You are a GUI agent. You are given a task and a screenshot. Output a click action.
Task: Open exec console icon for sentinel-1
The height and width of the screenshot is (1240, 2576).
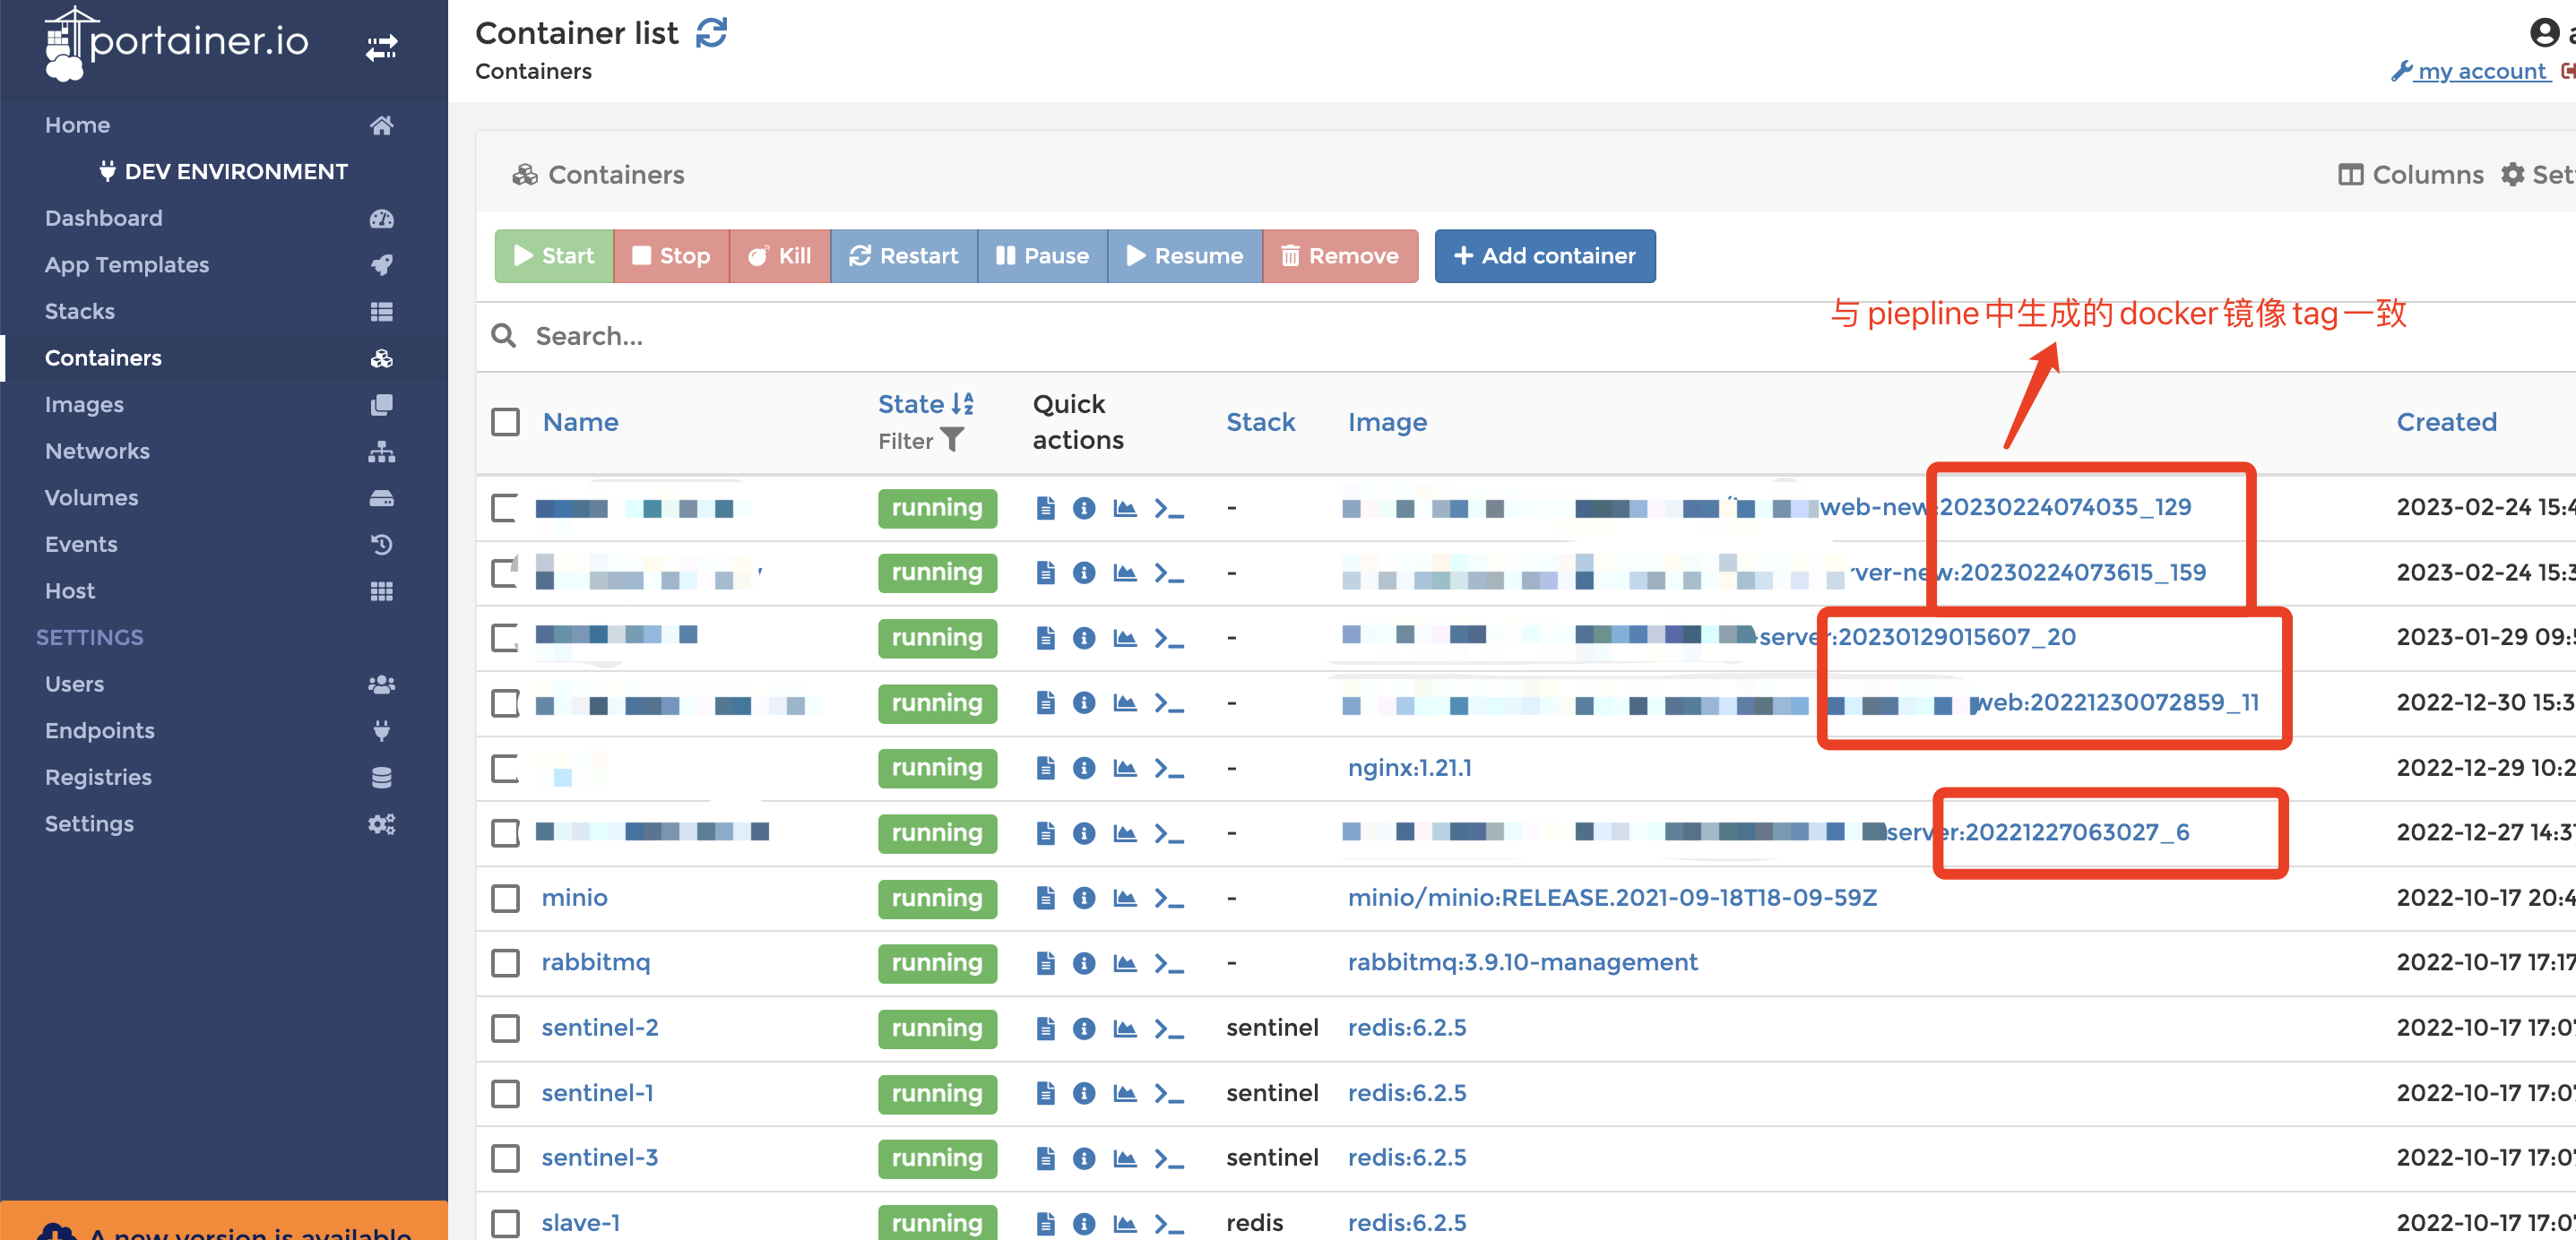pyautogui.click(x=1168, y=1093)
